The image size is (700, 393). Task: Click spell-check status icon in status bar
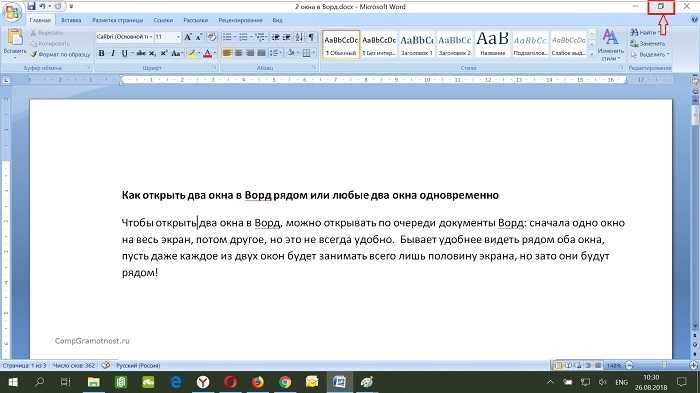click(106, 365)
